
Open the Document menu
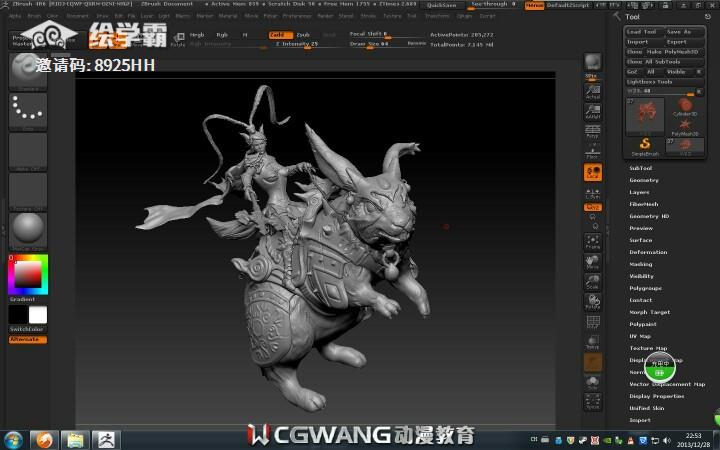pyautogui.click(x=78, y=16)
